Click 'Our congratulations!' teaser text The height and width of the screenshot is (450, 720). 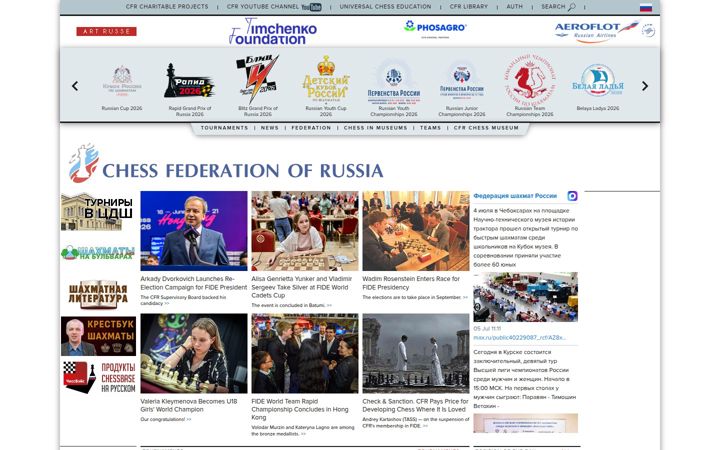coord(163,420)
